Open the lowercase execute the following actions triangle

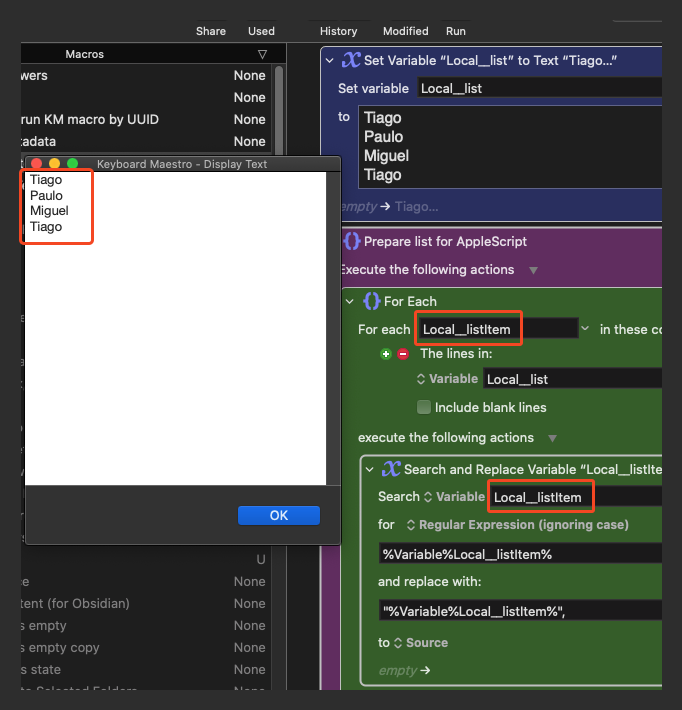pos(552,438)
